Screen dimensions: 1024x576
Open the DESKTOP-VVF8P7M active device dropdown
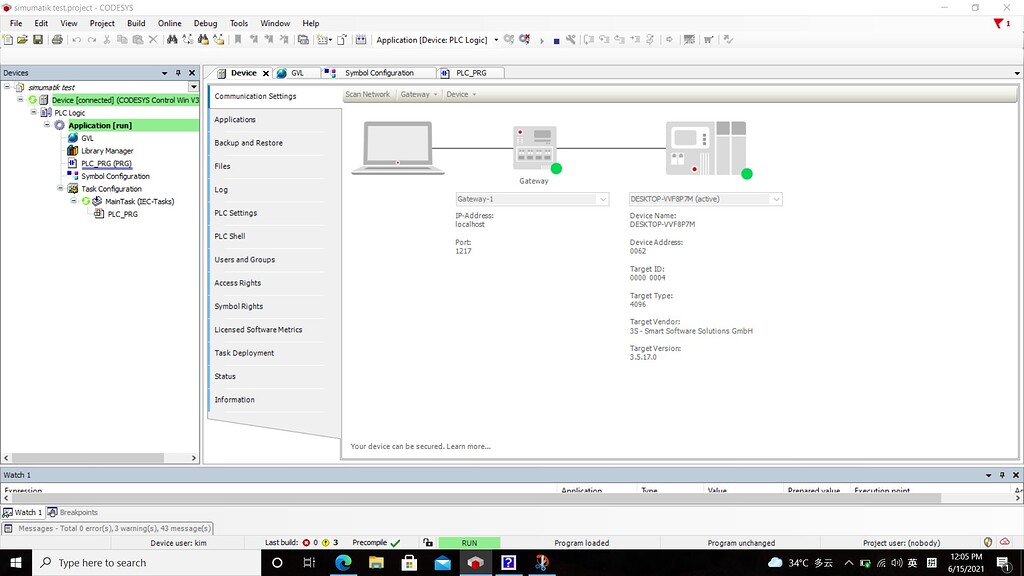point(776,198)
